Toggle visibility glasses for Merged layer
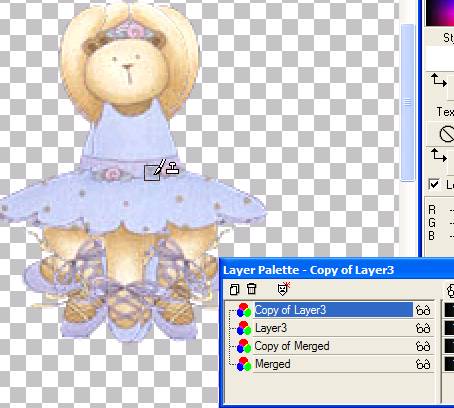 pyautogui.click(x=423, y=365)
